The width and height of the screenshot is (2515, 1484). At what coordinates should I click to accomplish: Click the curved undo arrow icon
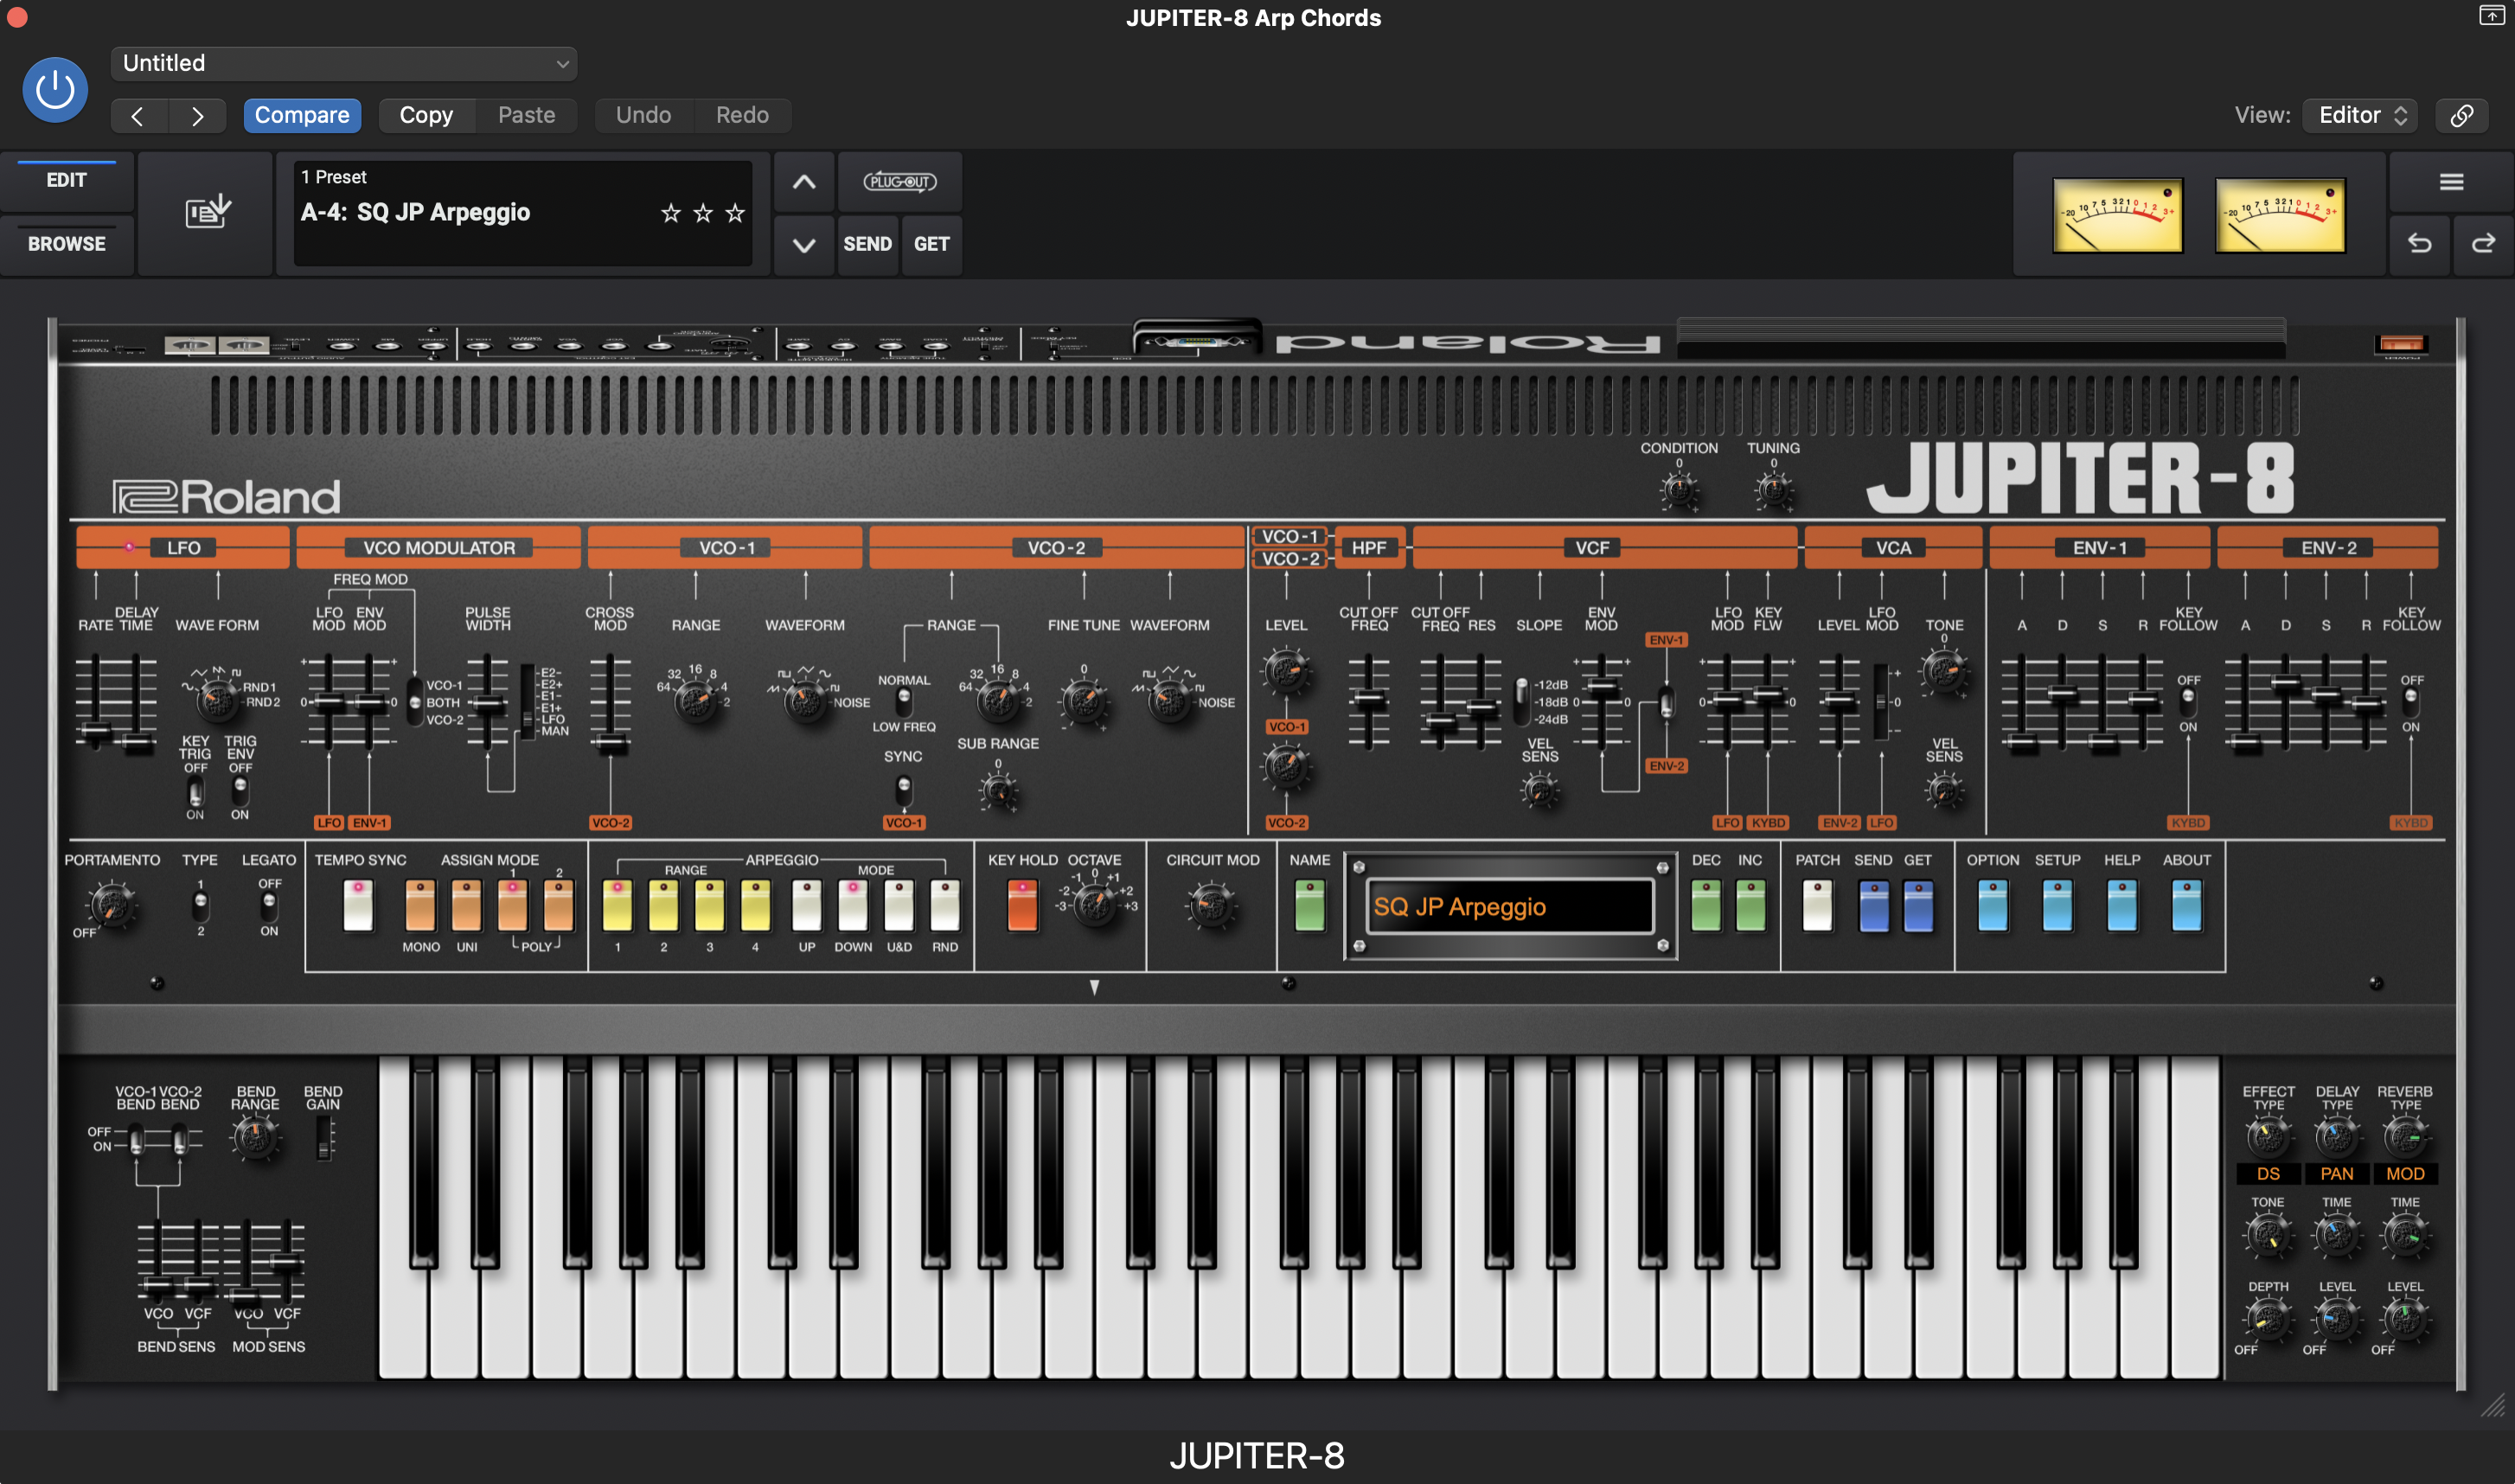tap(2419, 244)
